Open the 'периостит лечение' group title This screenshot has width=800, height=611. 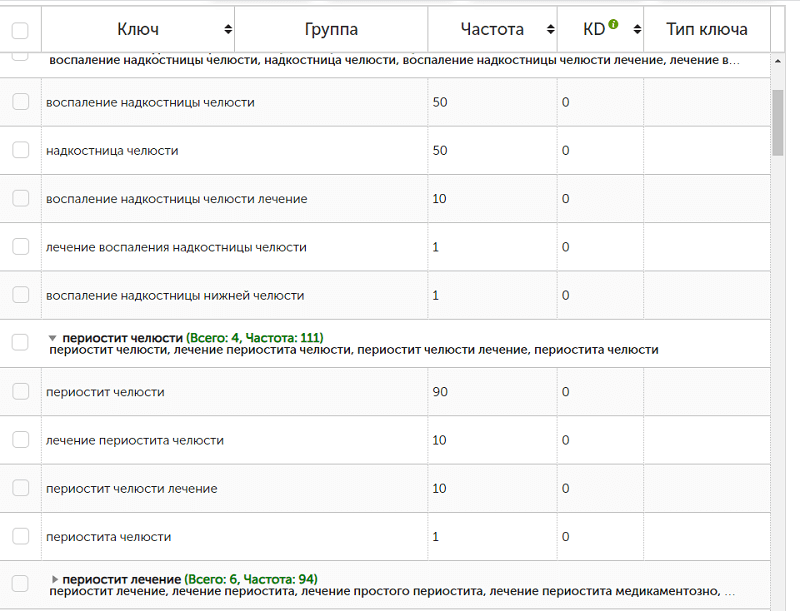coord(121,579)
